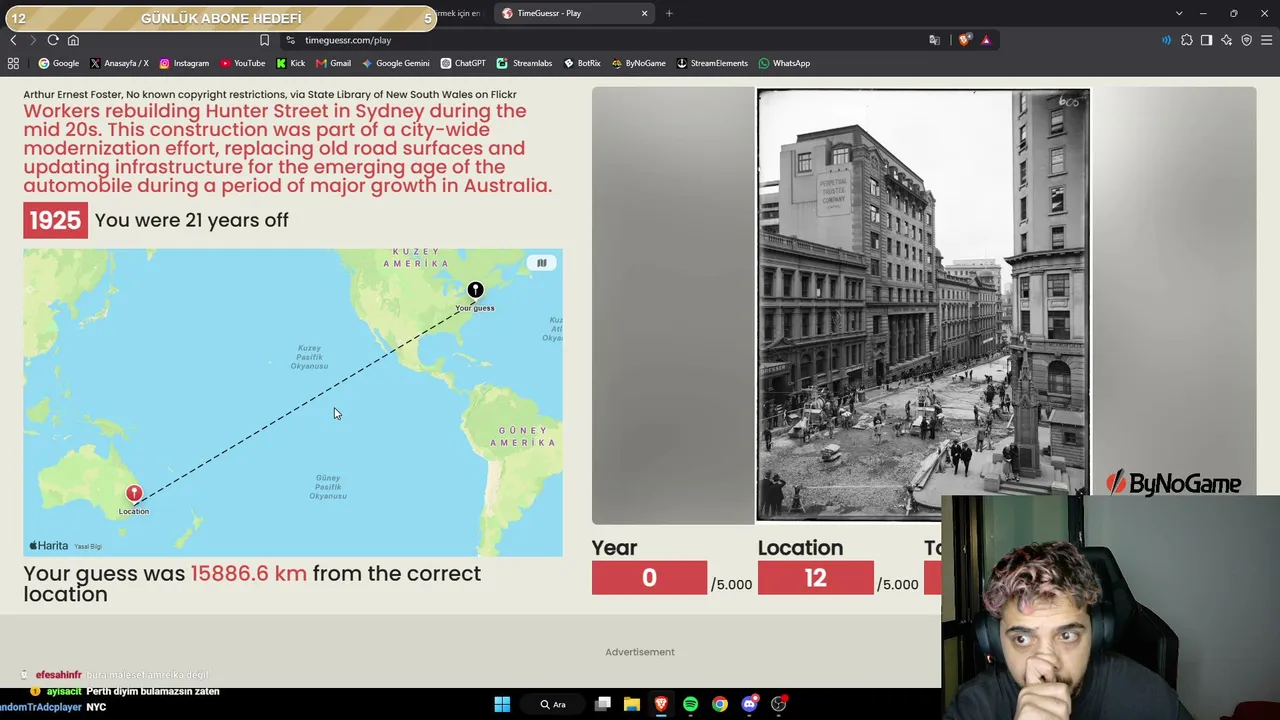The width and height of the screenshot is (1280, 720).
Task: Click the black 'Your guess' map pin
Action: click(475, 290)
